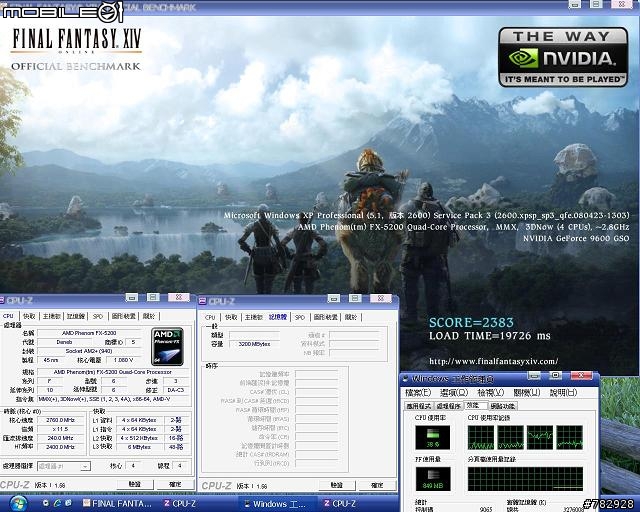
Task: Select 關於 tab in right CPU-Z window
Action: pyautogui.click(x=351, y=317)
